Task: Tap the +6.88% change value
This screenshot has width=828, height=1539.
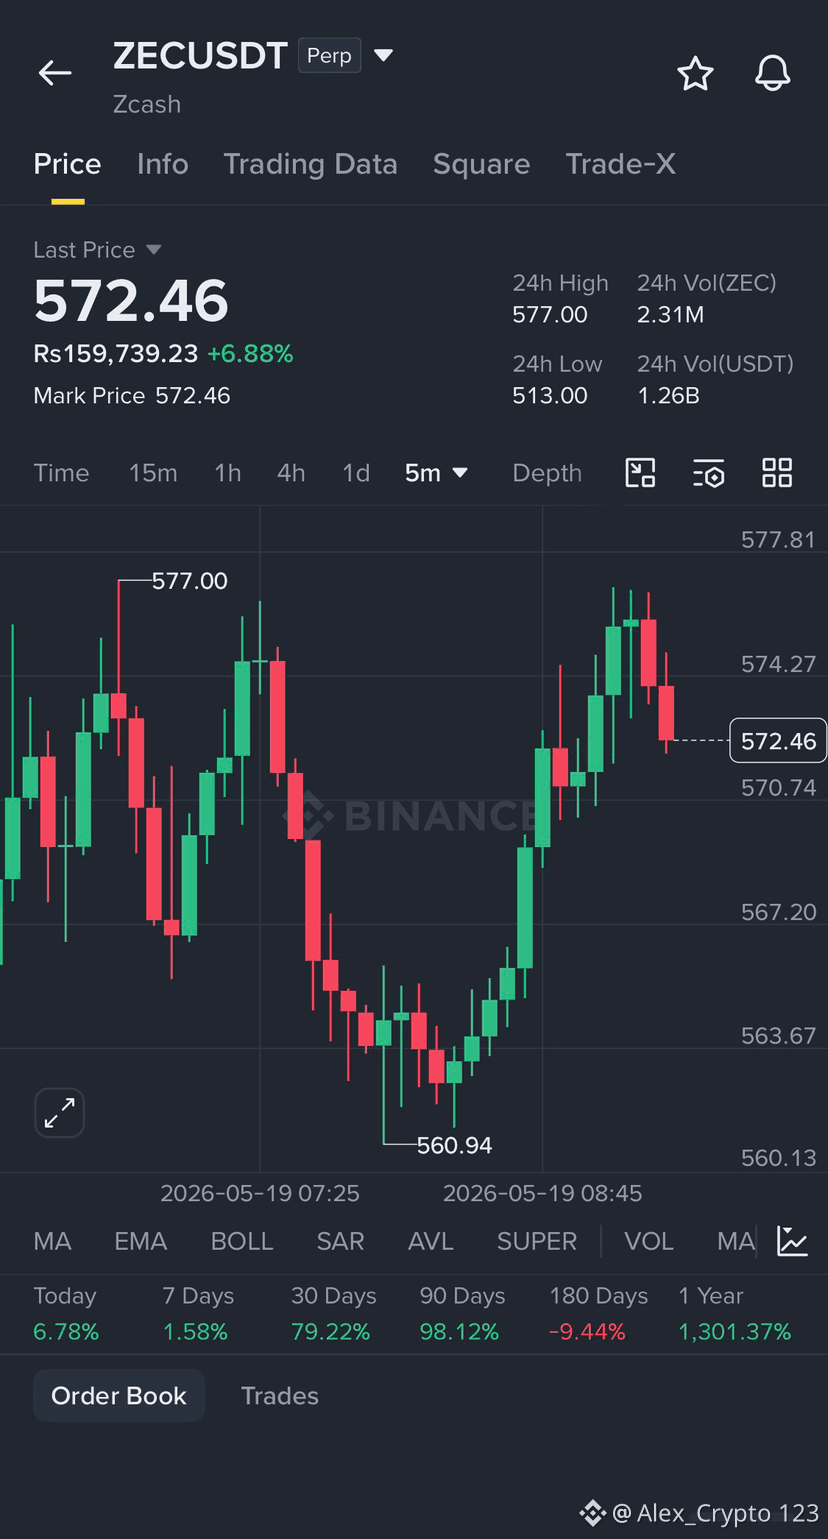Action: click(x=250, y=354)
